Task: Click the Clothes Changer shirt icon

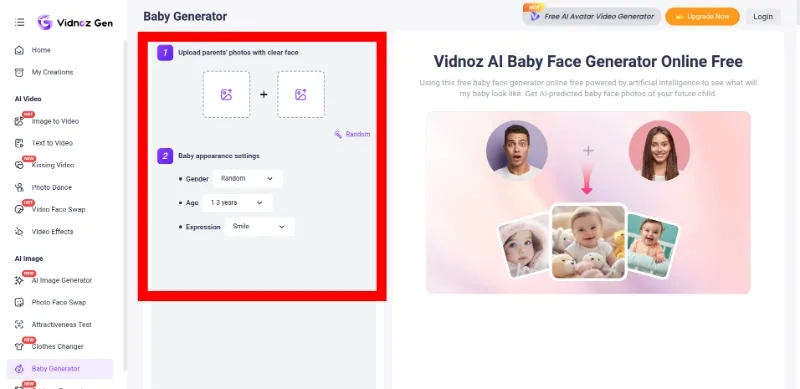Action: pos(19,346)
